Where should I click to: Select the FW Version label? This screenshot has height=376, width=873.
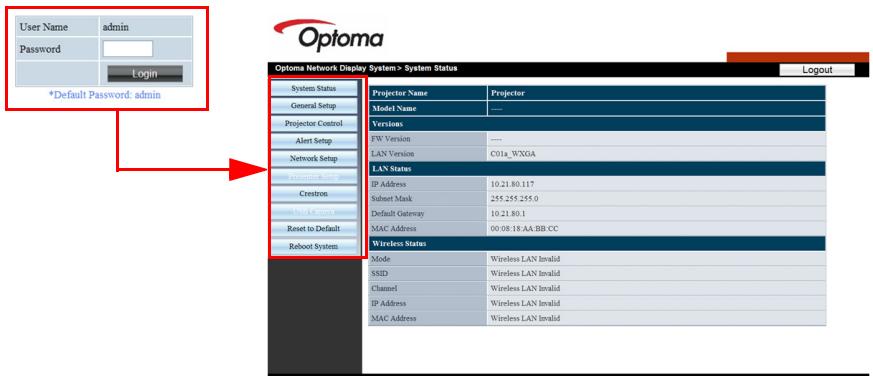391,139
